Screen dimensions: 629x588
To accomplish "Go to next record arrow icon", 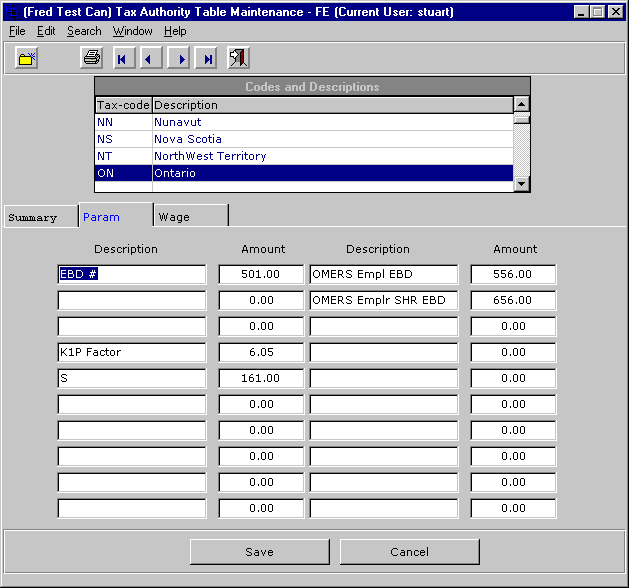I will [180, 58].
